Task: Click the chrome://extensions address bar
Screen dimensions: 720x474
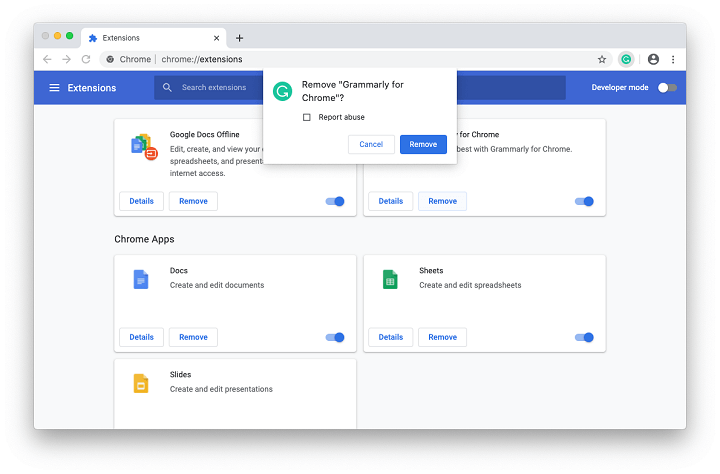Action: [356, 59]
